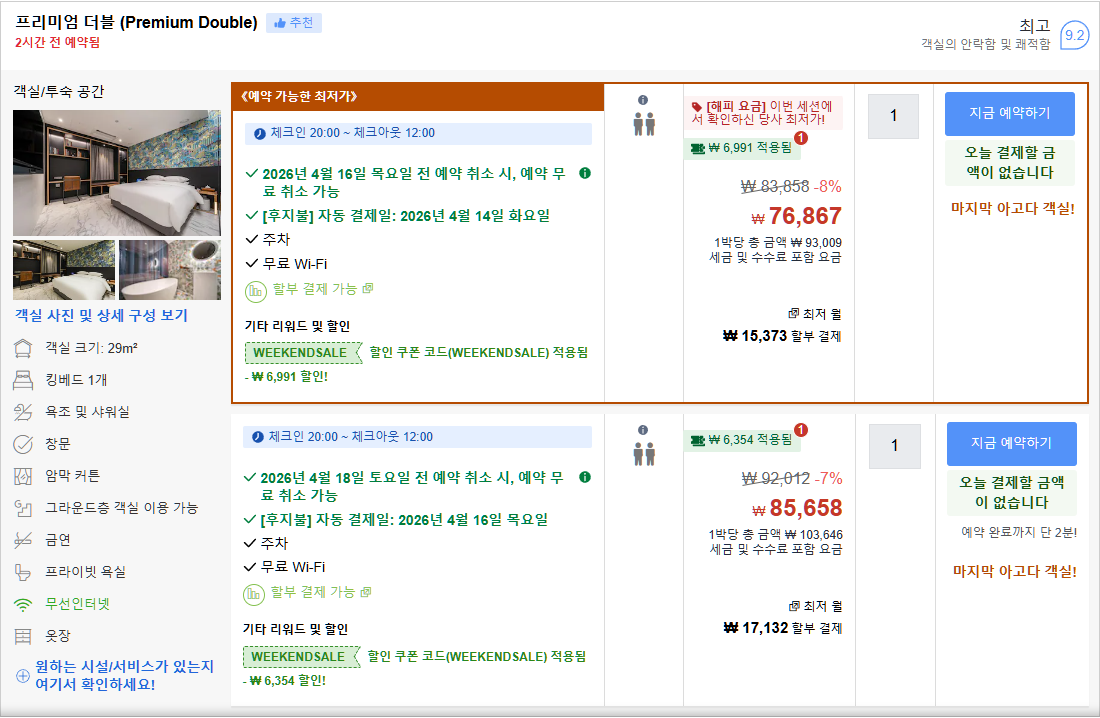Image resolution: width=1100 pixels, height=718 pixels.
Task: Open 객실 사진 및 상세 구성 보기 link
Action: (102, 316)
